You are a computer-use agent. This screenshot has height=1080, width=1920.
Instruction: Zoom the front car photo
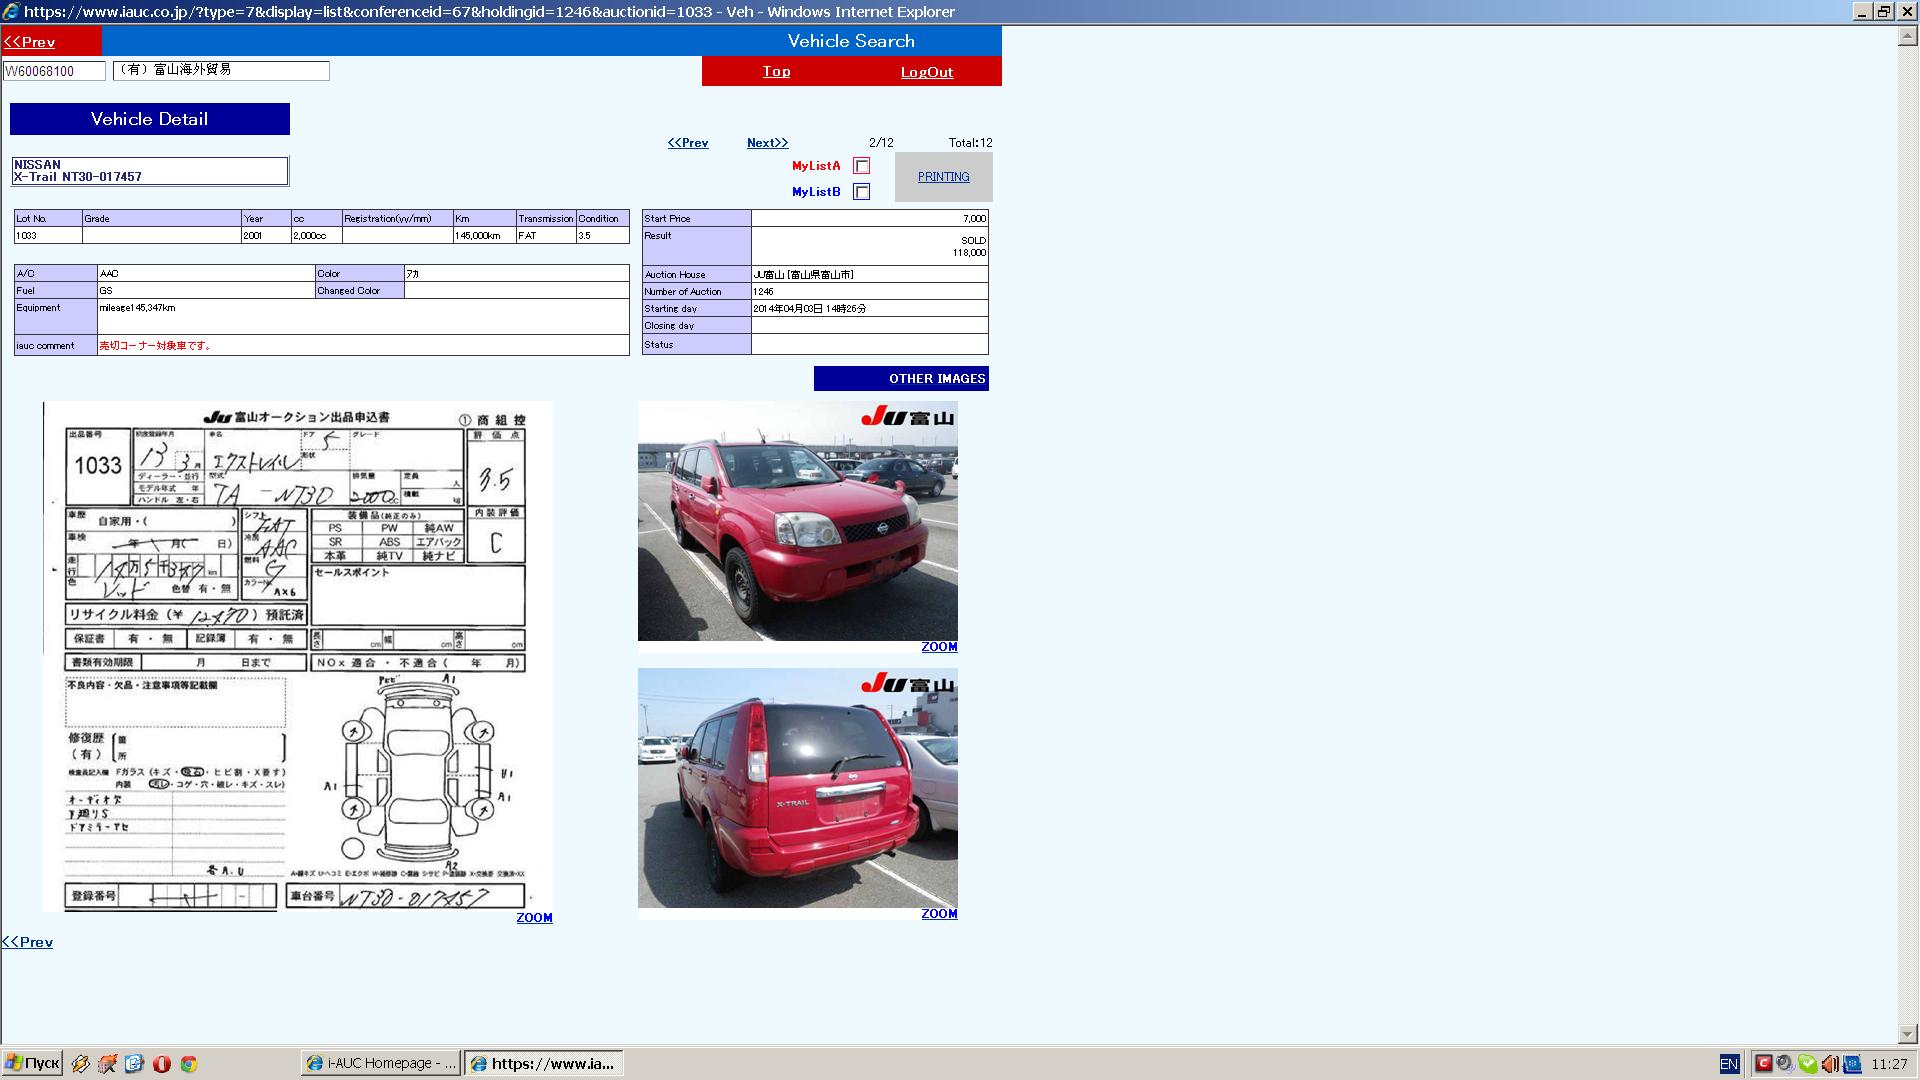[939, 647]
